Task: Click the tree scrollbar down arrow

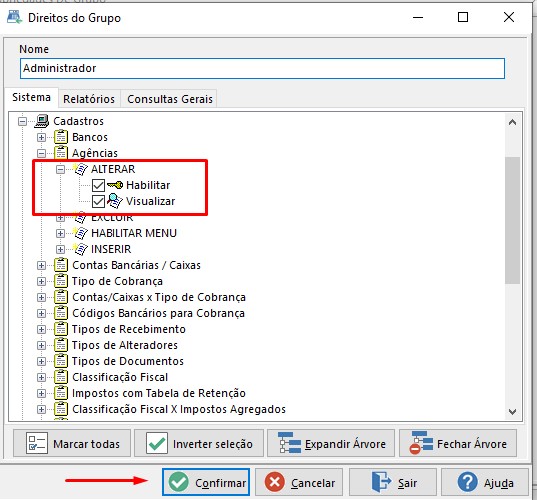Action: (512, 411)
